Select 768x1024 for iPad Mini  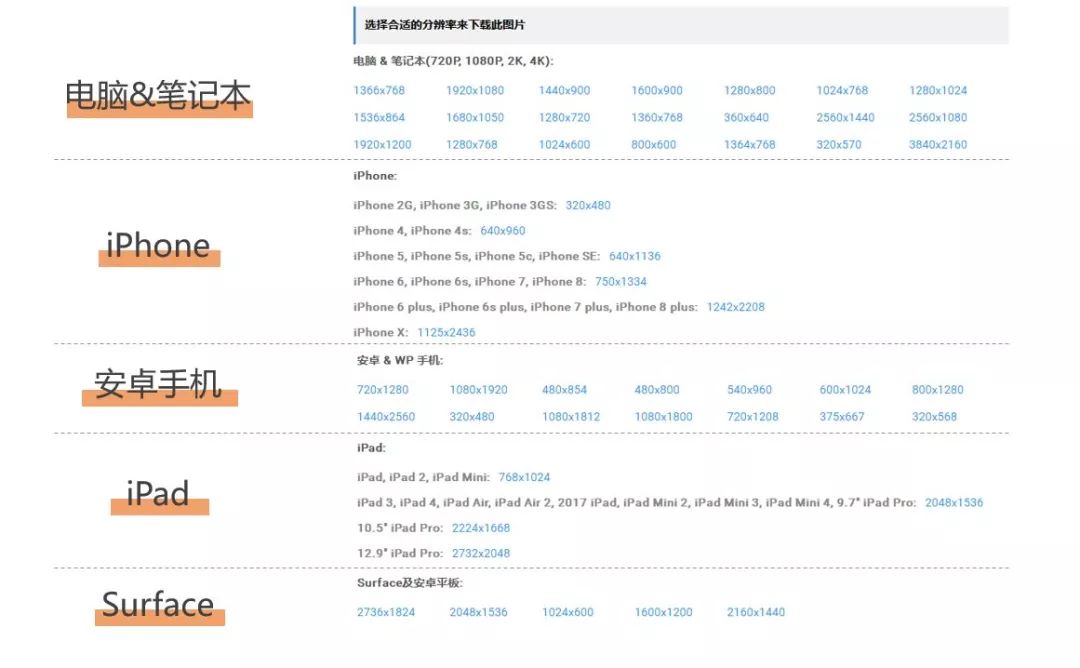524,477
